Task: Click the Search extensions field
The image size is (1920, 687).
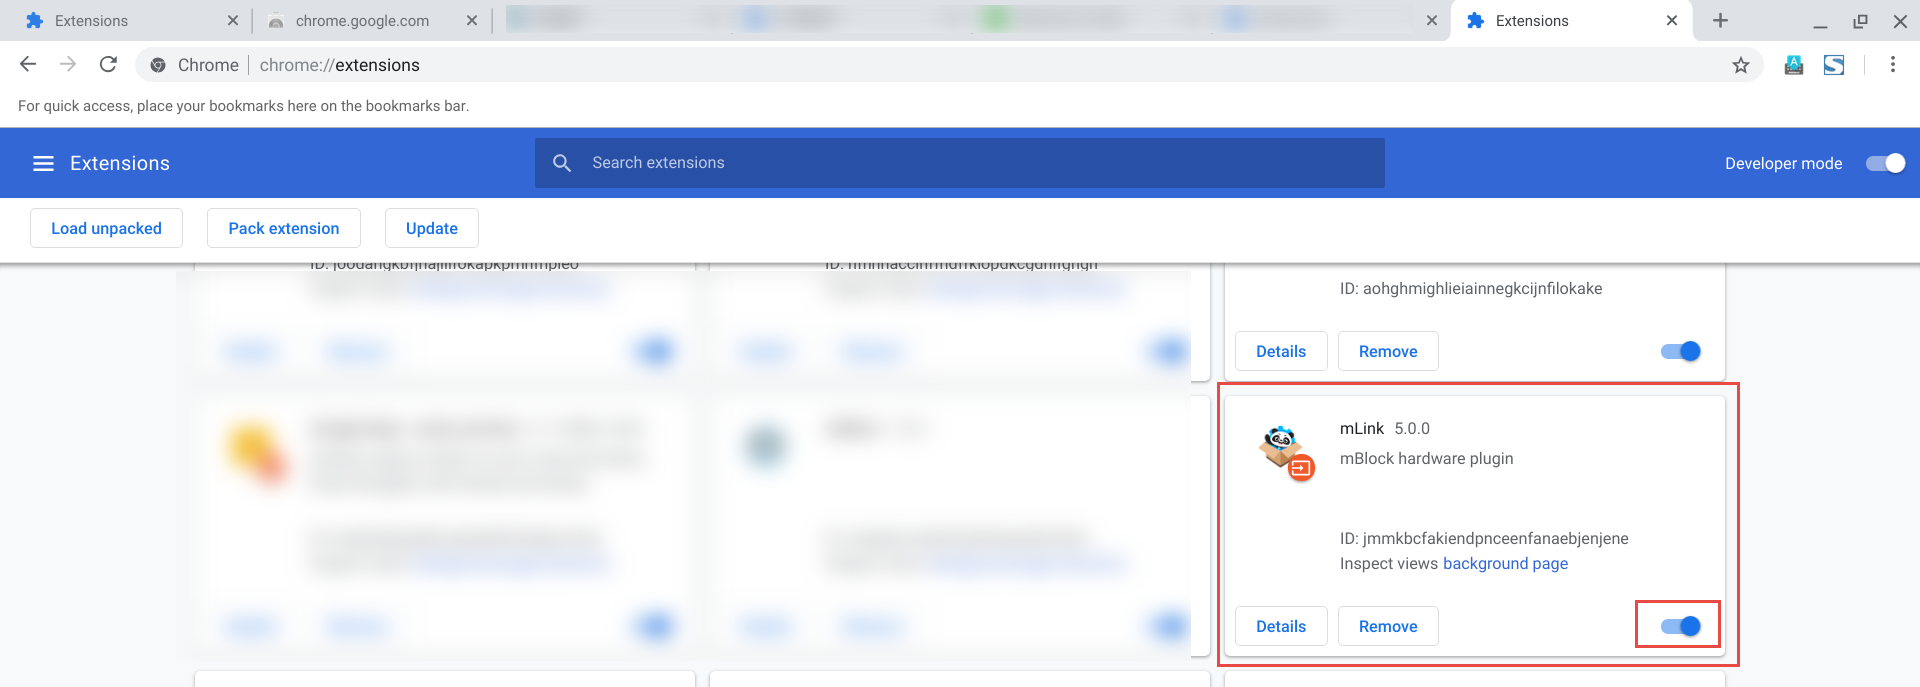Action: coord(960,163)
